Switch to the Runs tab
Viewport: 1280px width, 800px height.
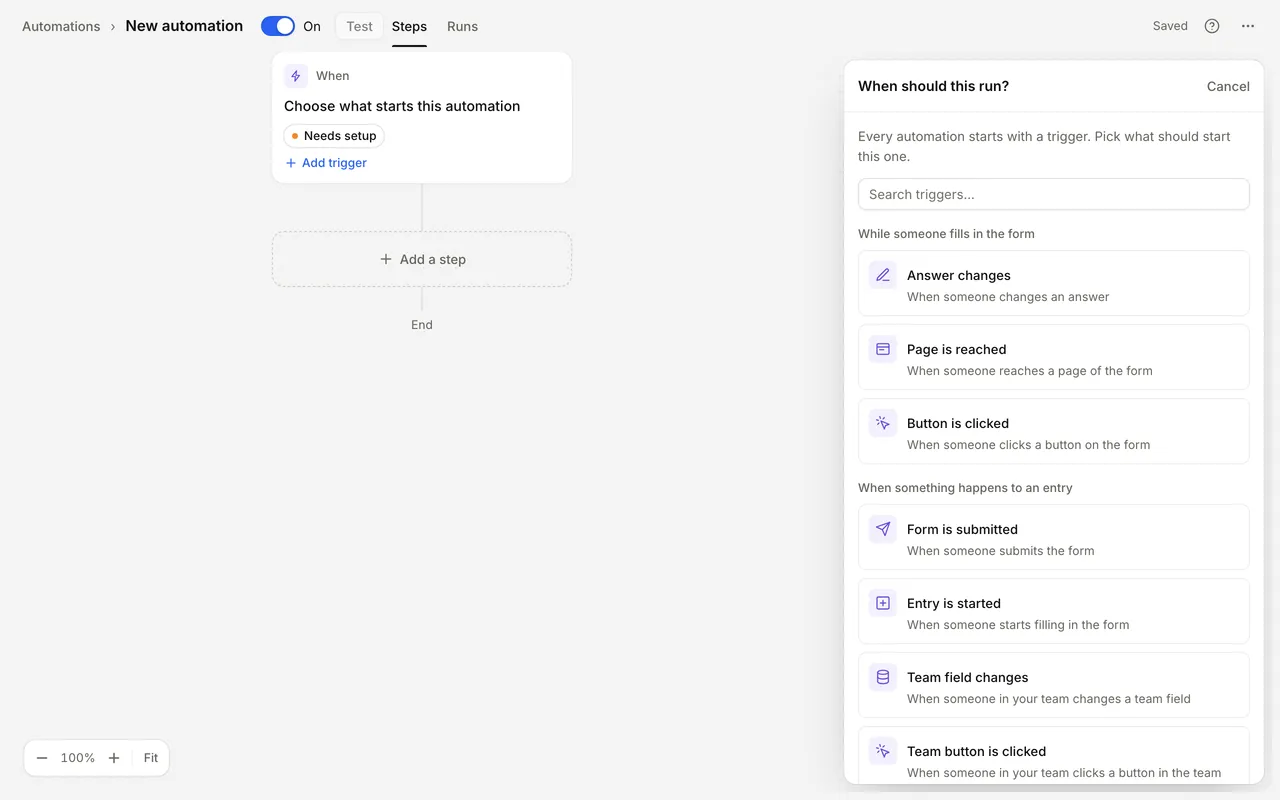[462, 26]
